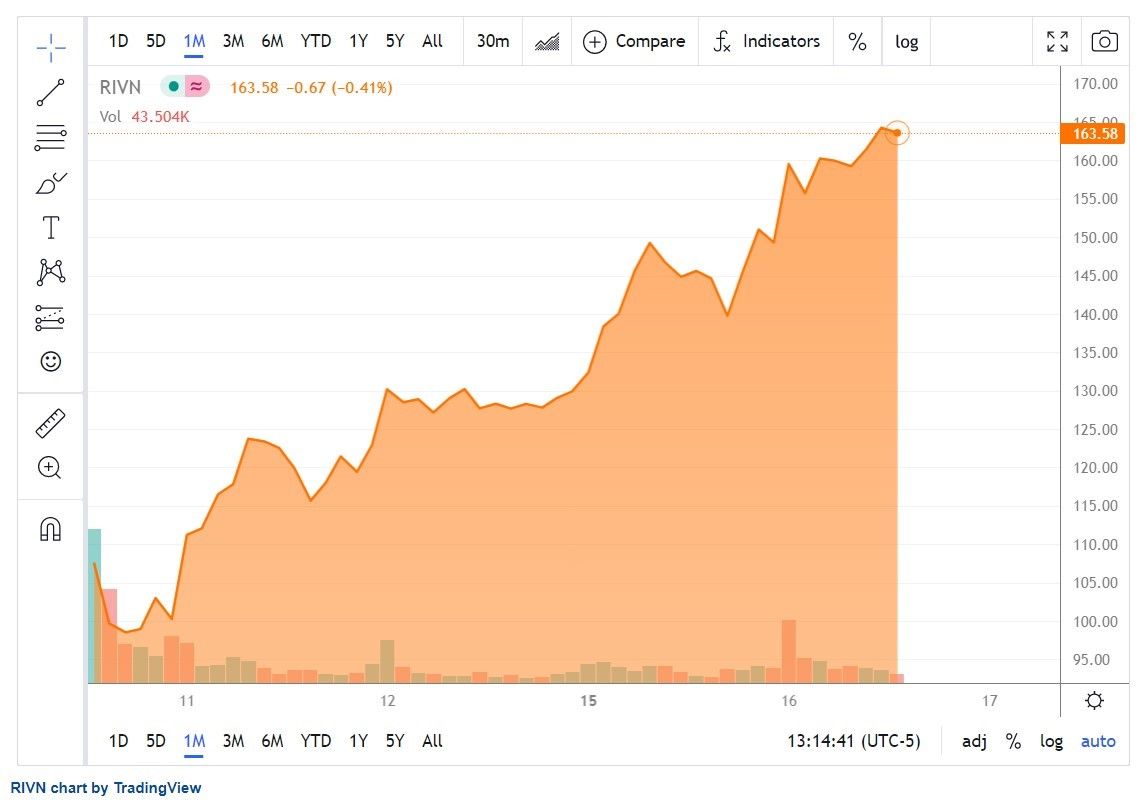Toggle adj dividend adjustment
This screenshot has width=1147, height=800.
coord(974,741)
